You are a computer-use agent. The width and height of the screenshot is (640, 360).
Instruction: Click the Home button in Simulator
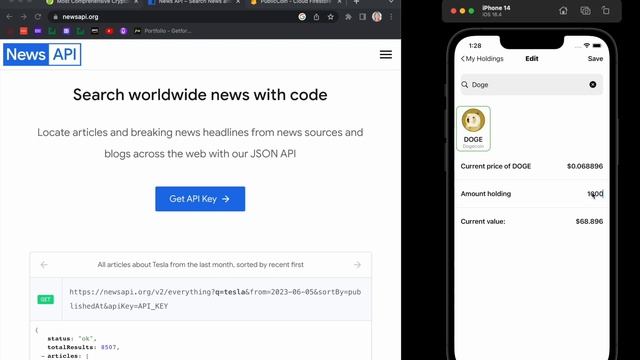(x=563, y=11)
